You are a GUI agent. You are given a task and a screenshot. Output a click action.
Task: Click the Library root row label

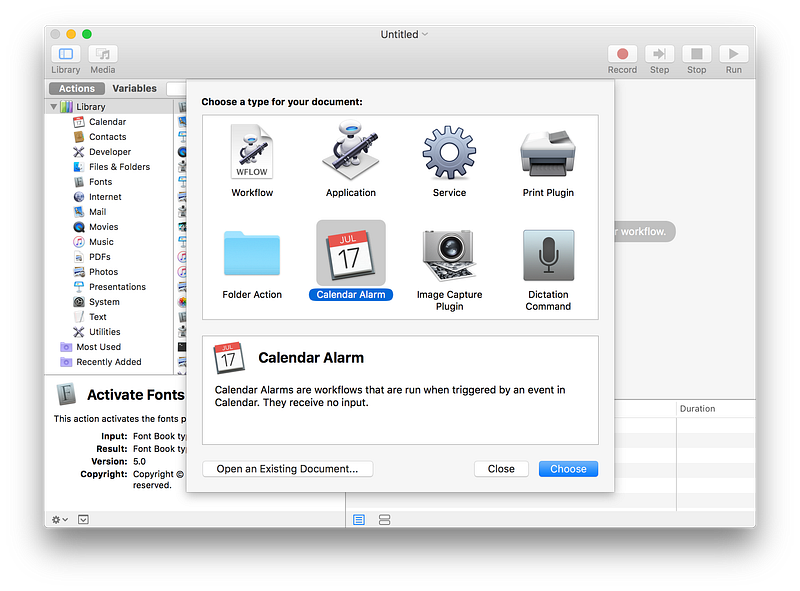tap(91, 107)
